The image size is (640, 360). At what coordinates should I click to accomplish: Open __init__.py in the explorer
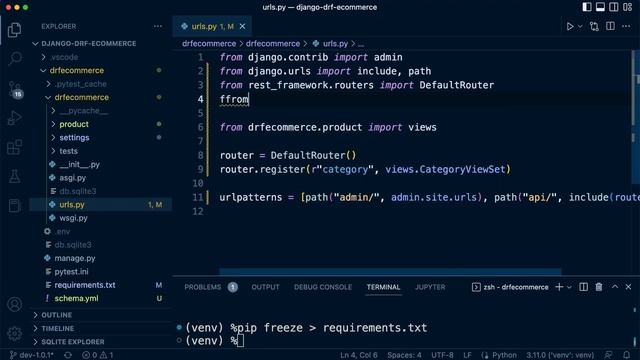click(x=79, y=164)
